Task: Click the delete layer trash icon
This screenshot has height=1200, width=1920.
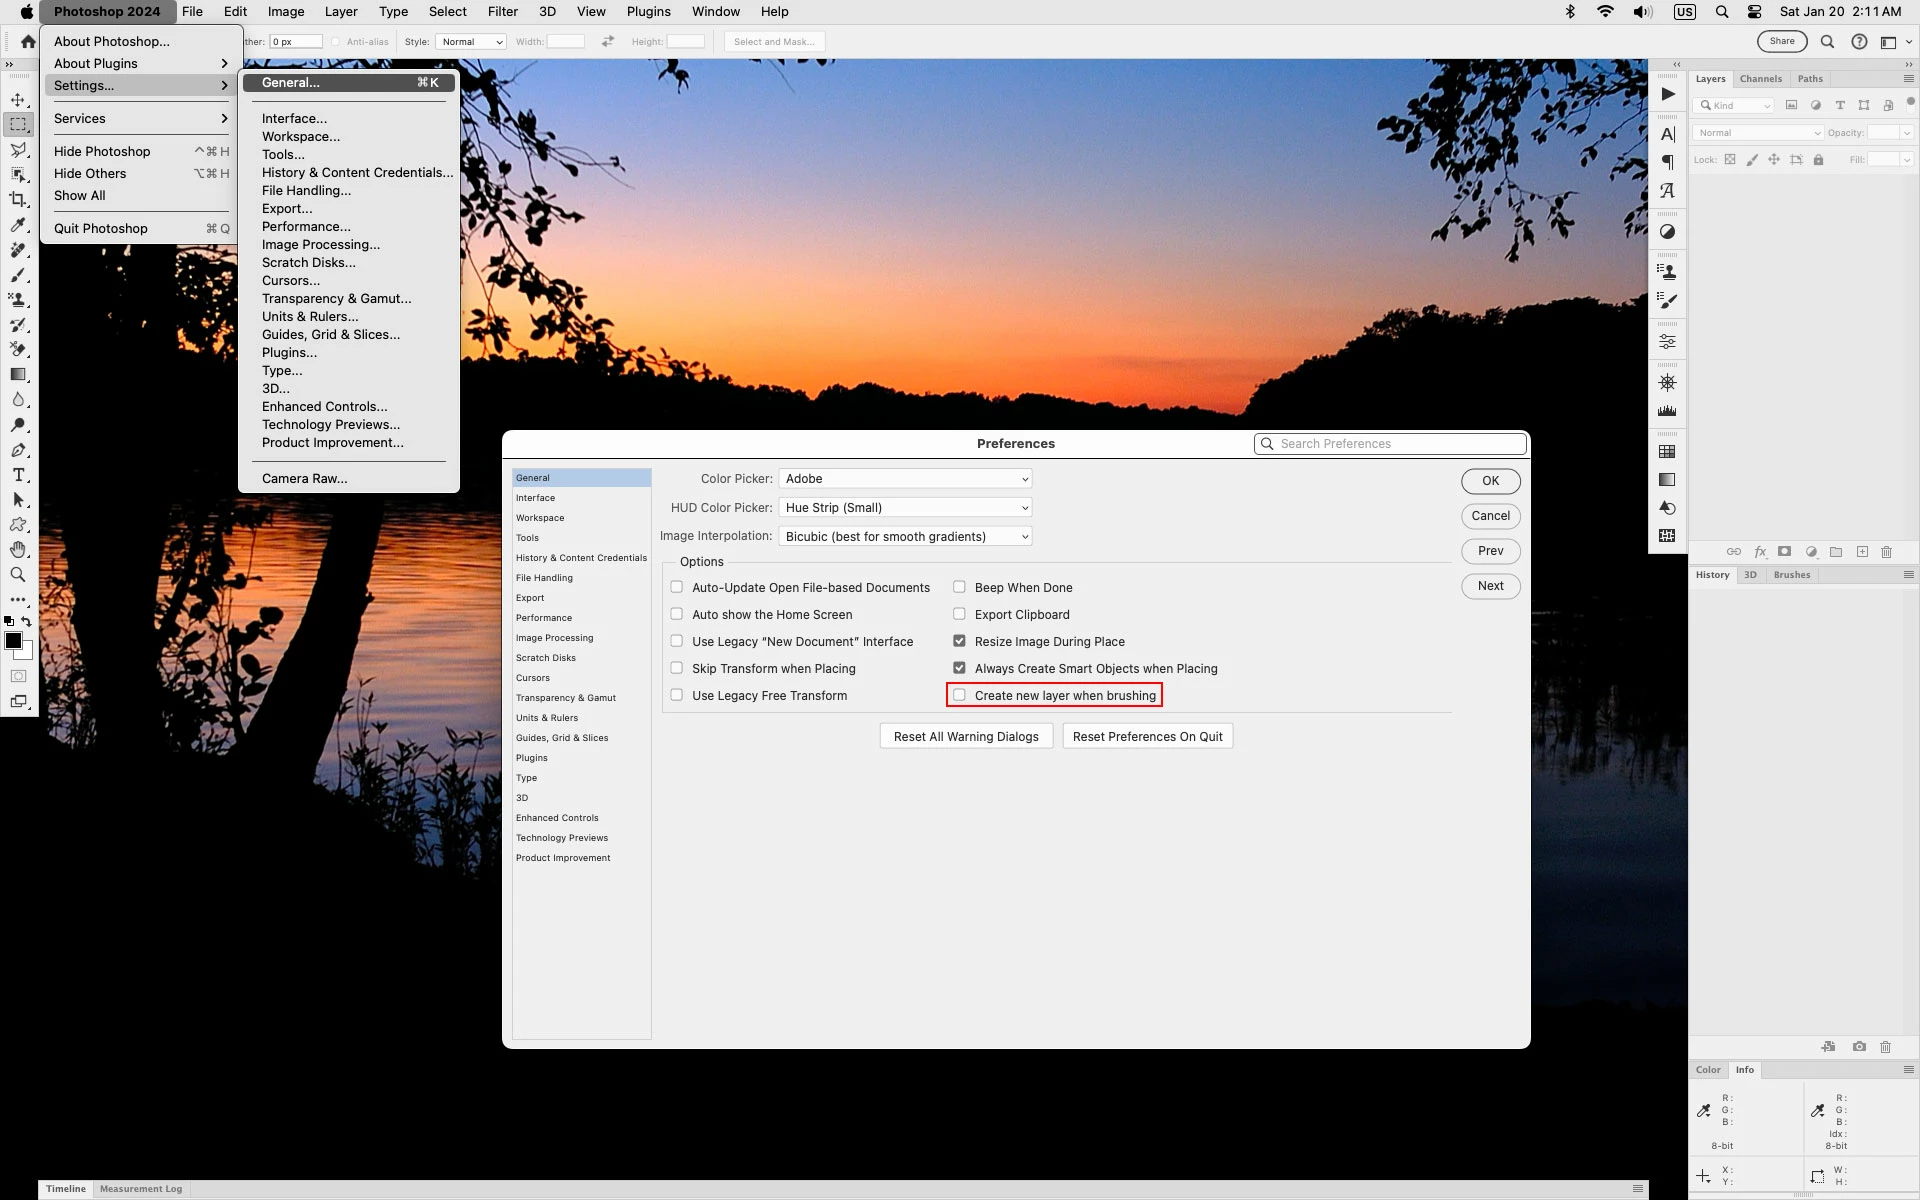Action: coord(1886,552)
